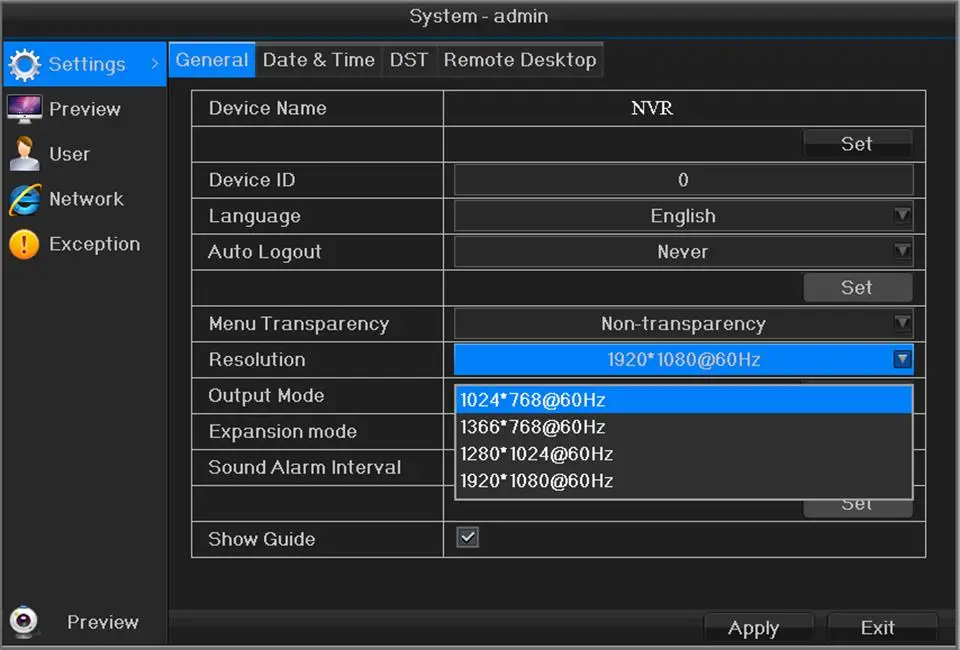Go to the Network section
Viewport: 960px width, 650px height.
[86, 199]
